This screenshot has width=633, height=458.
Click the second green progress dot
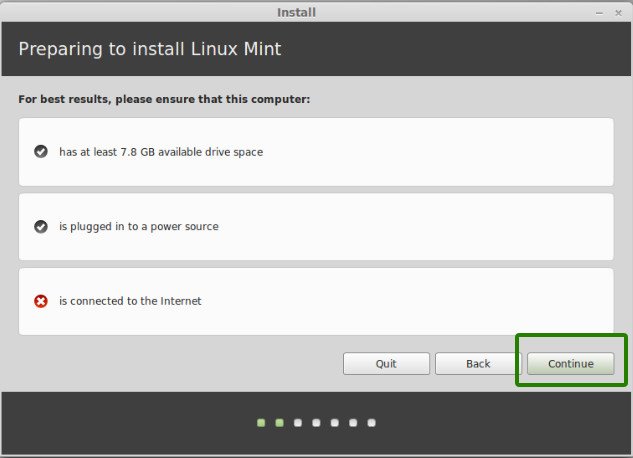click(279, 423)
